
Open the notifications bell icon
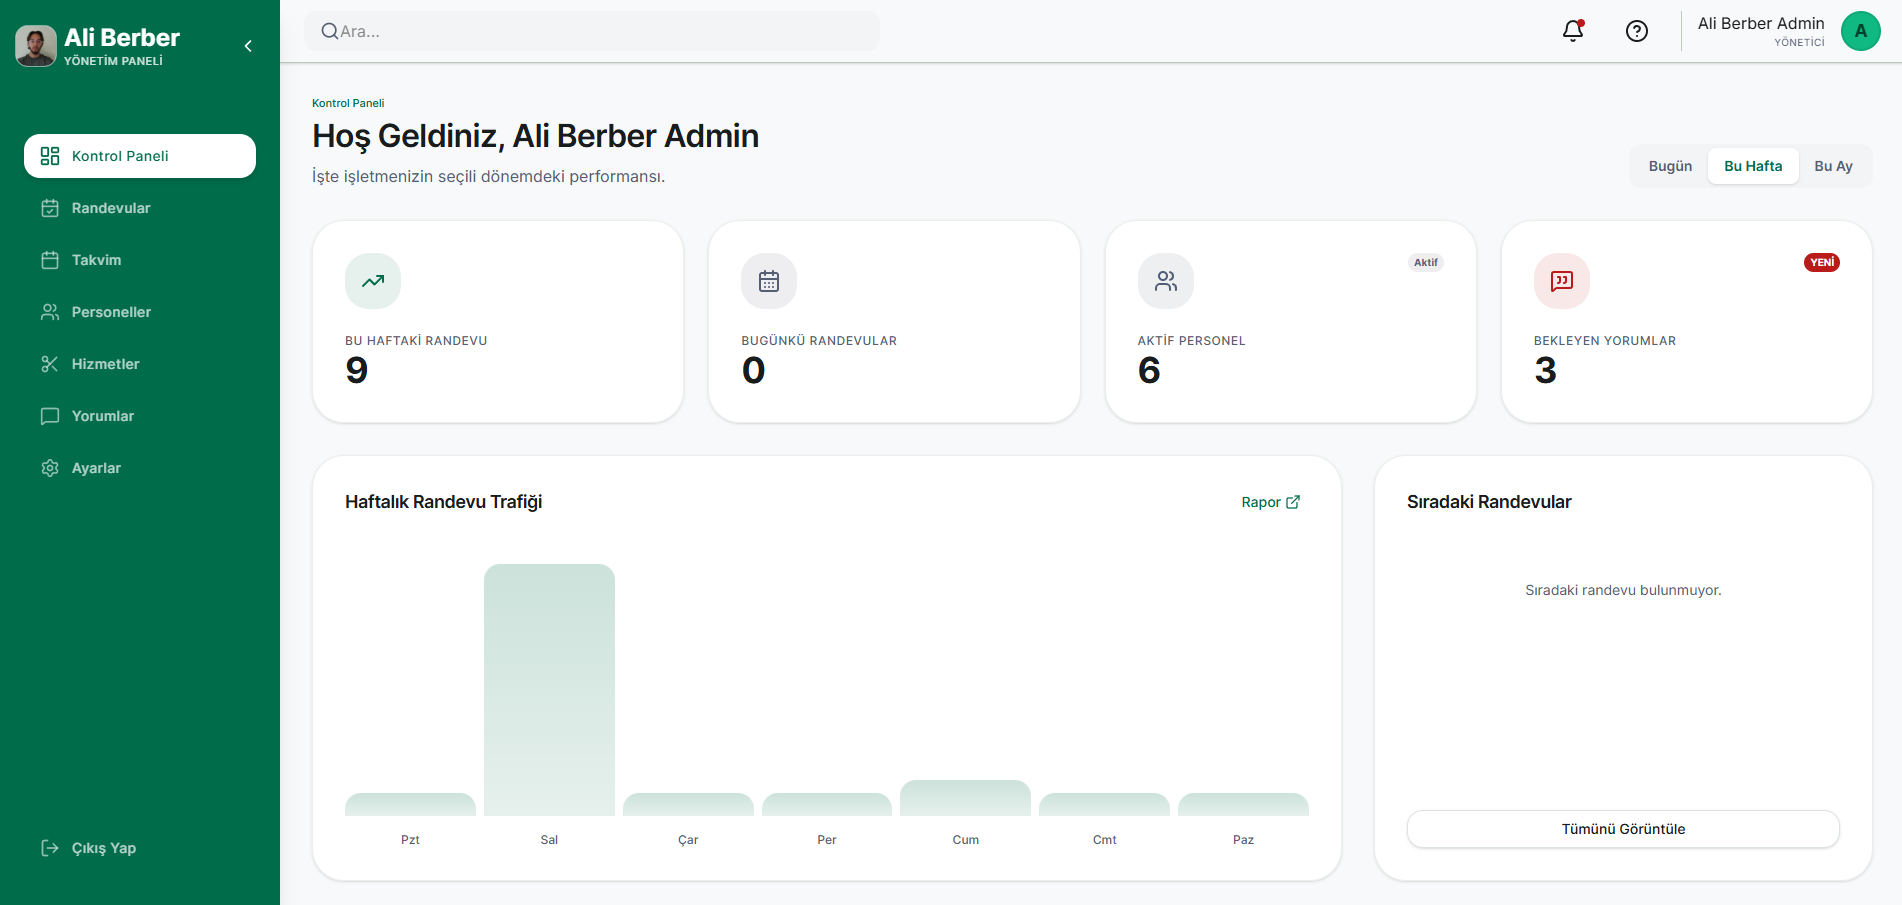pyautogui.click(x=1573, y=31)
